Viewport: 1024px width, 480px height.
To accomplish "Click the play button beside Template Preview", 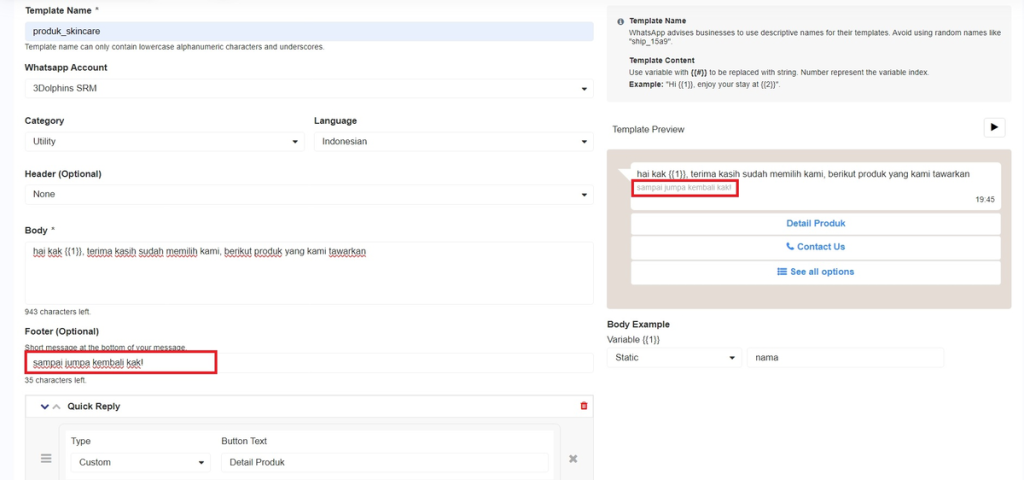I will point(993,127).
